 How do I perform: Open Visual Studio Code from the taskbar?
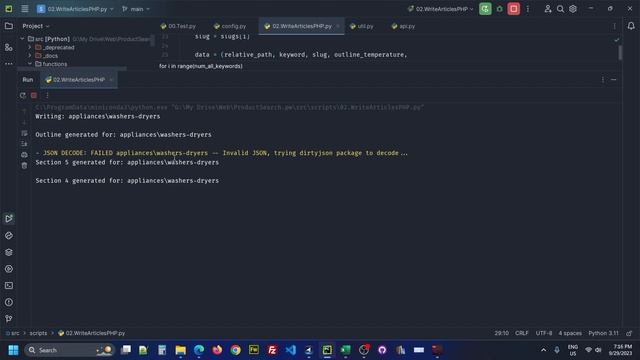click(x=290, y=350)
